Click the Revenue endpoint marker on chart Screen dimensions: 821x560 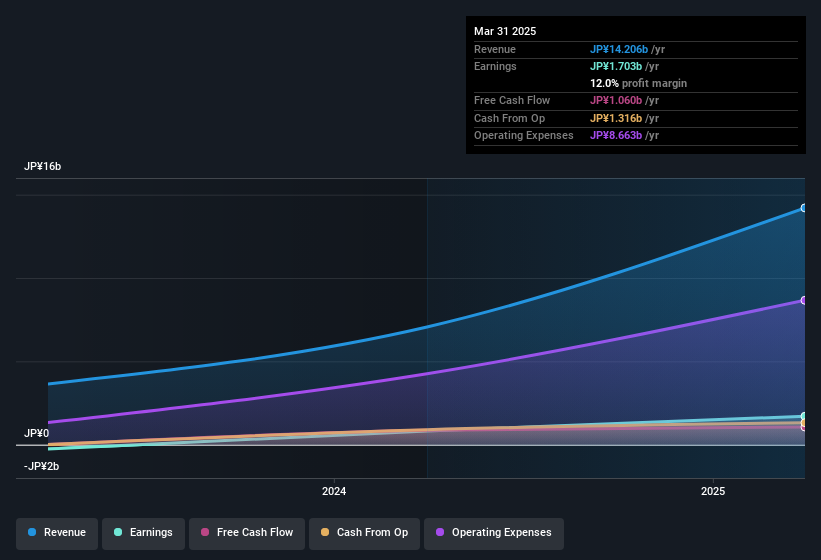(x=804, y=208)
